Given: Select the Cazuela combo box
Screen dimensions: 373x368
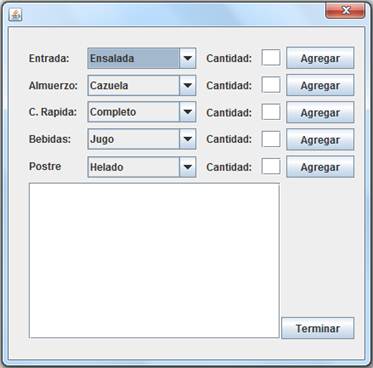Looking at the screenshot, I should pyautogui.click(x=142, y=85).
